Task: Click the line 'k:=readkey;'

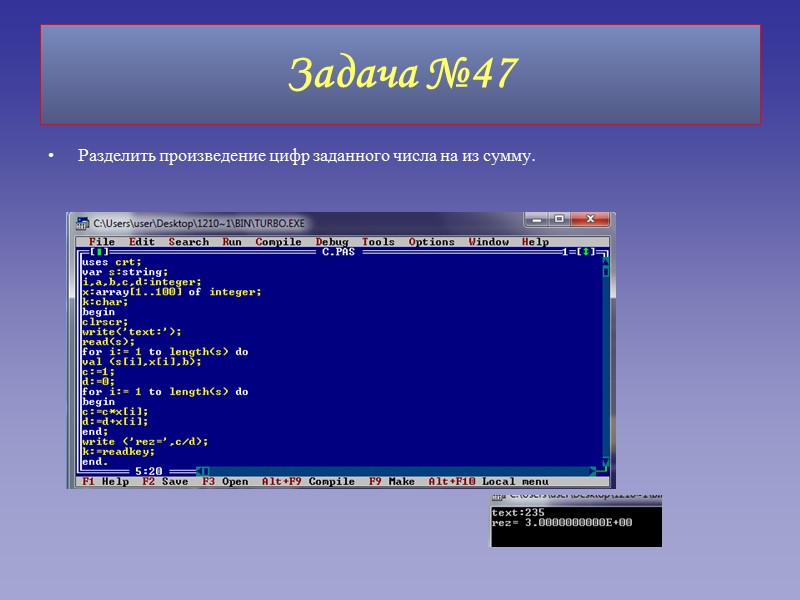Action: 118,452
